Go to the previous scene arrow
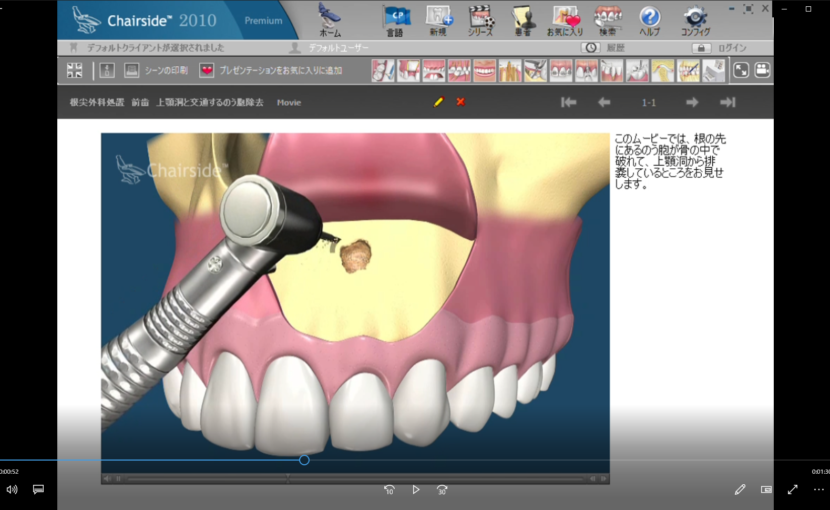The image size is (830, 510). point(604,102)
